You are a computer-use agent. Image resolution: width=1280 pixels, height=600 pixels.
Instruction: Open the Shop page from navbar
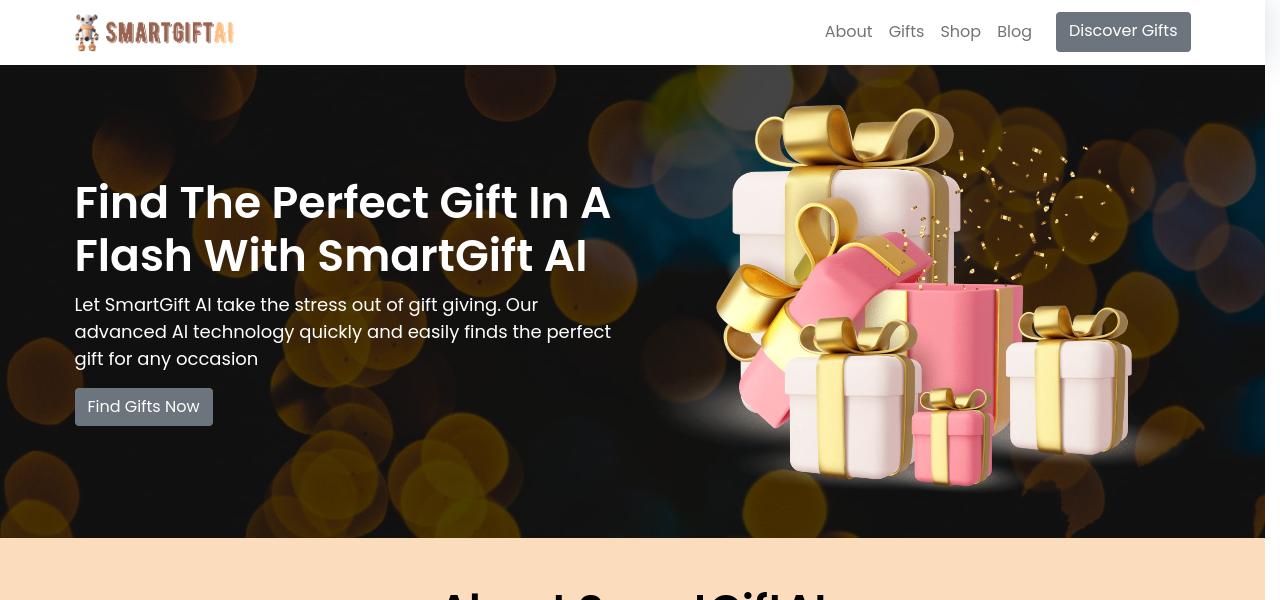point(960,32)
